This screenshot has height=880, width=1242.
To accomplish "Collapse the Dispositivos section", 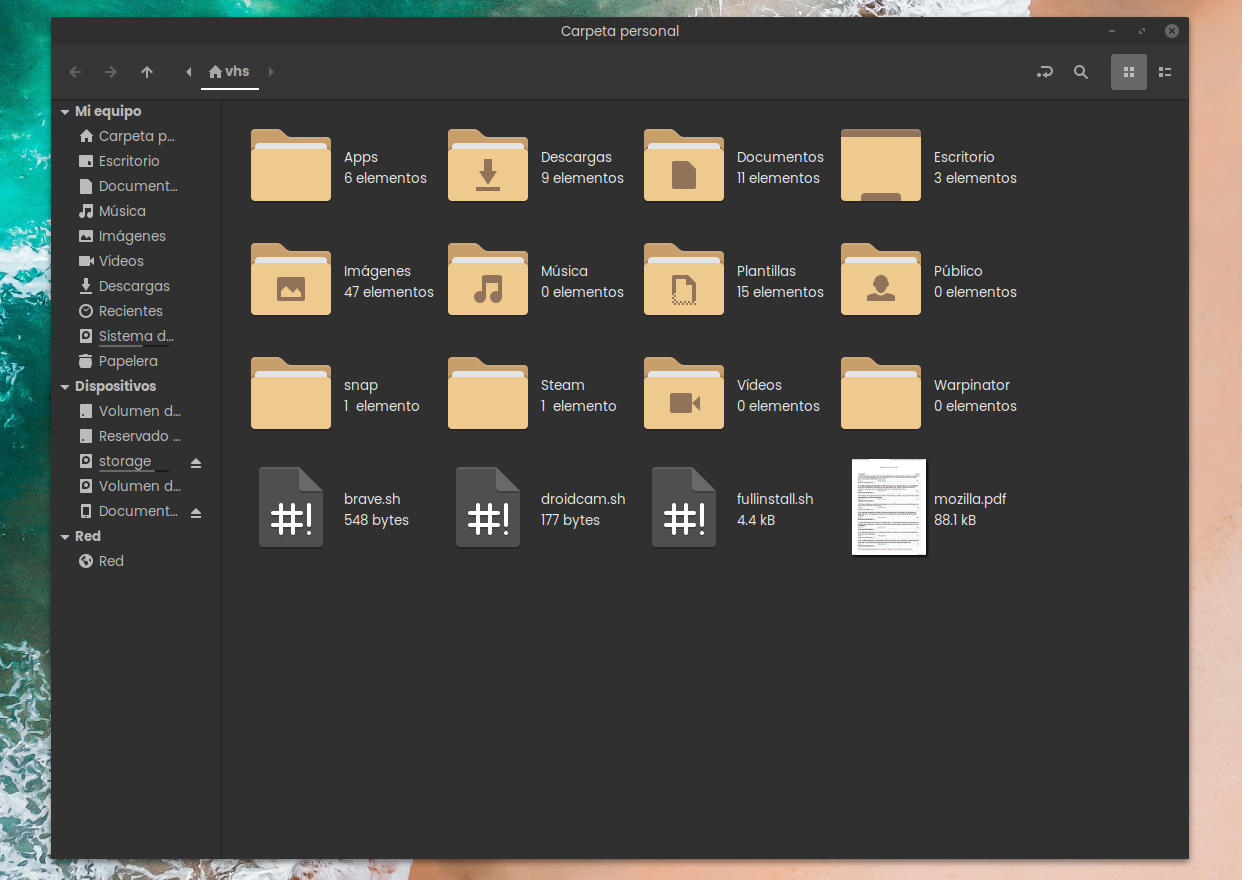I will 65,385.
